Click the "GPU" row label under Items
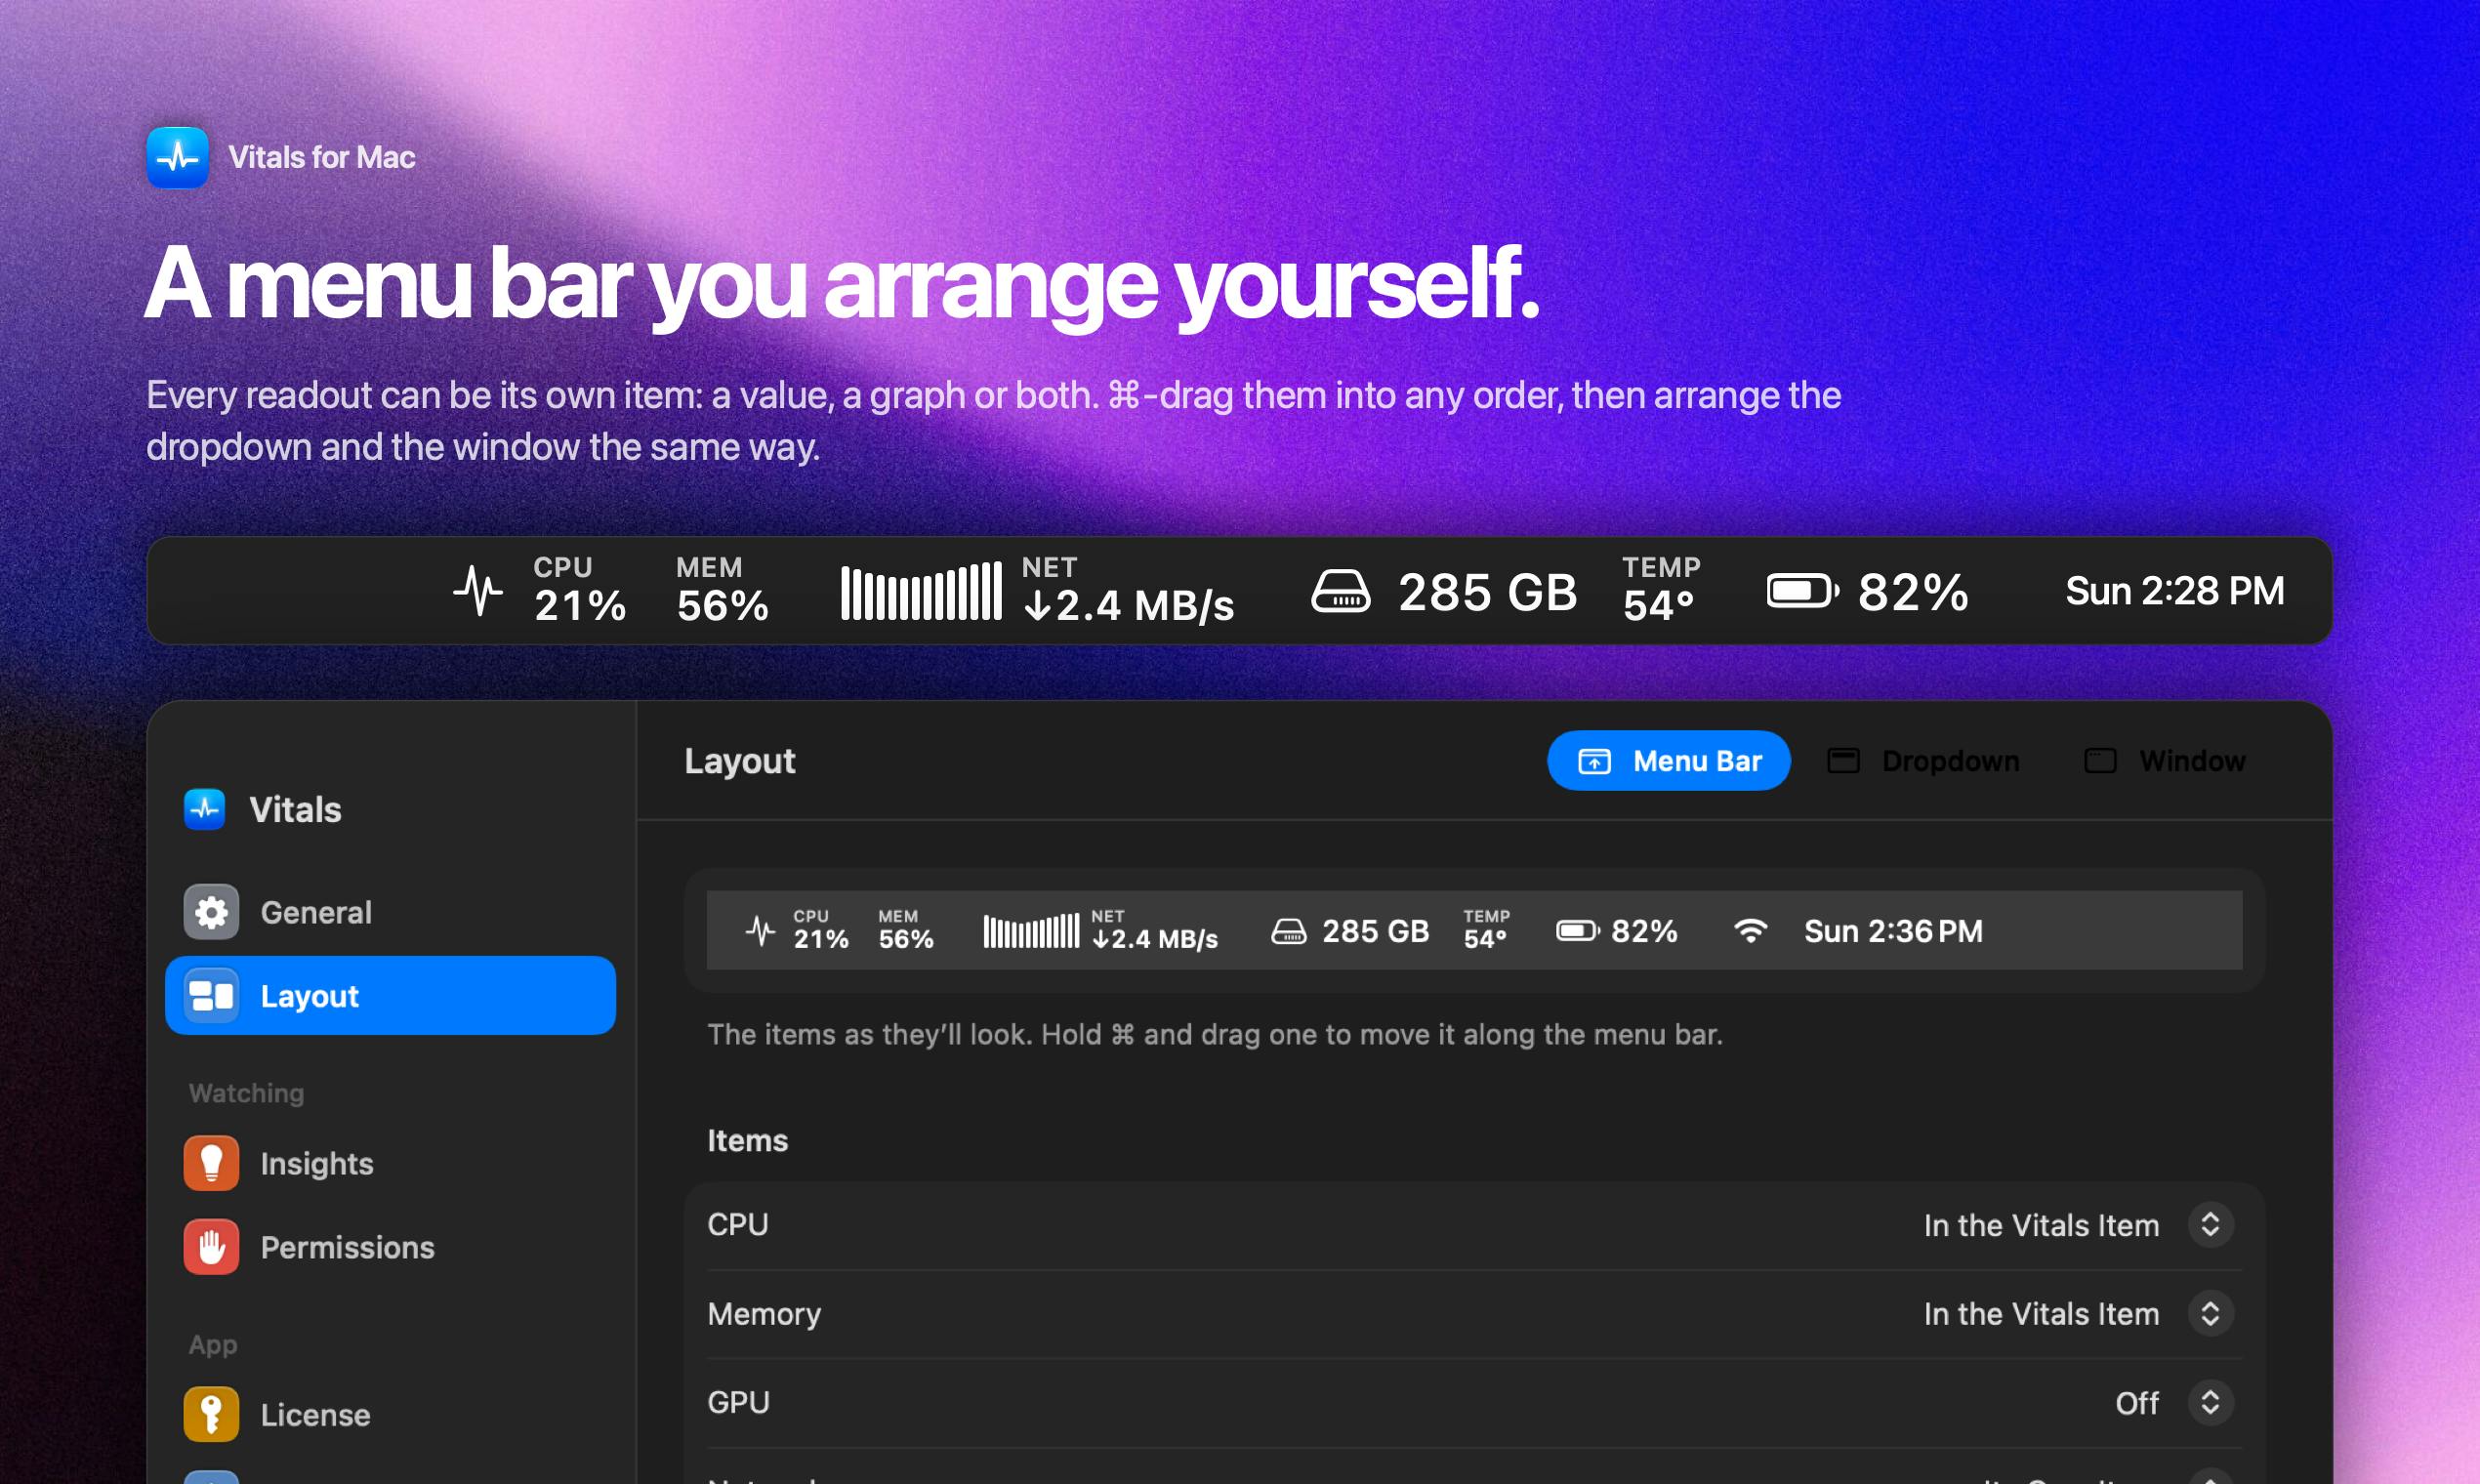This screenshot has height=1484, width=2480. click(x=738, y=1402)
